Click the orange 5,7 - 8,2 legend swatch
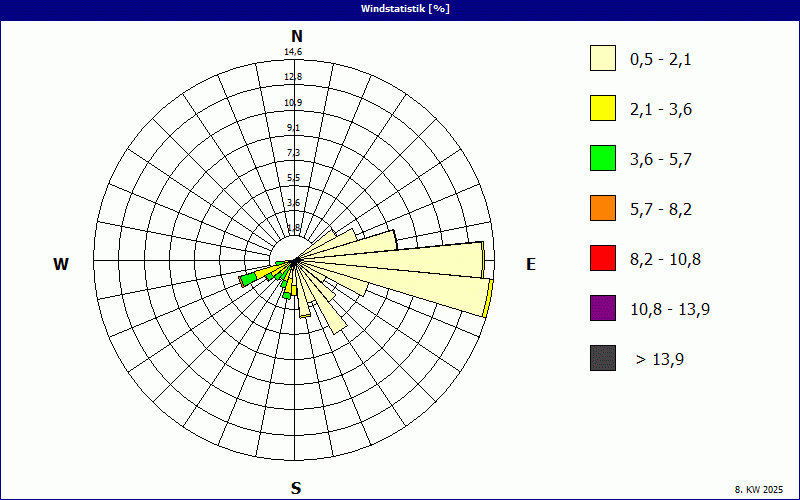 click(603, 208)
